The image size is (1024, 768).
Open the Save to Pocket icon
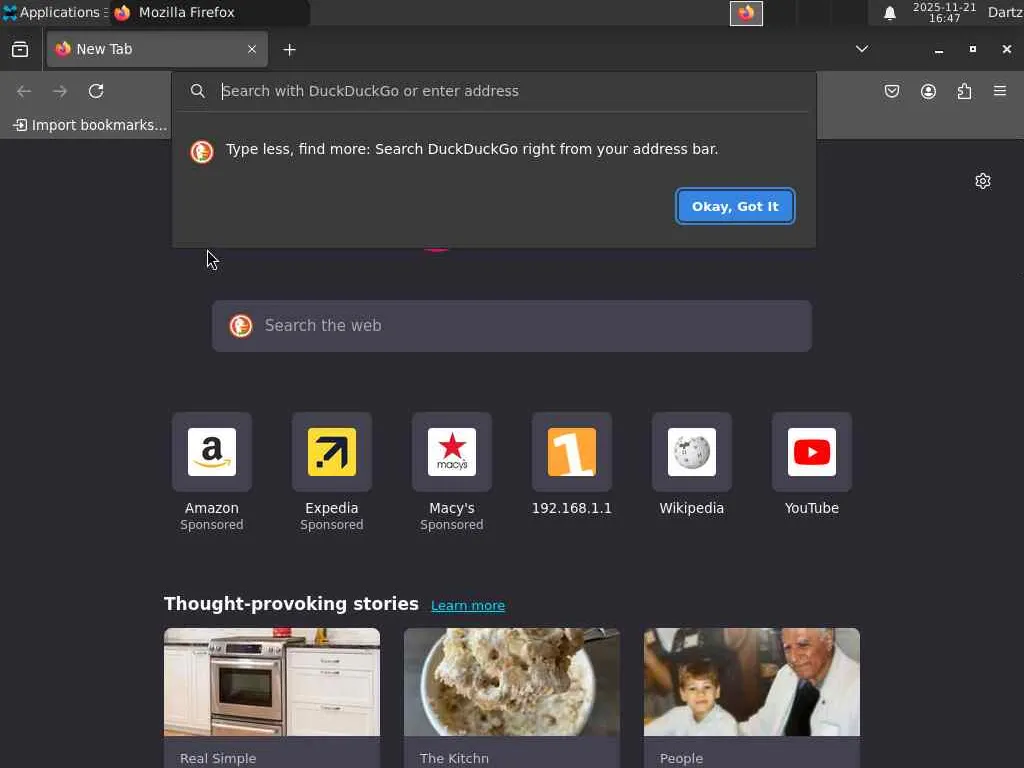(x=892, y=91)
